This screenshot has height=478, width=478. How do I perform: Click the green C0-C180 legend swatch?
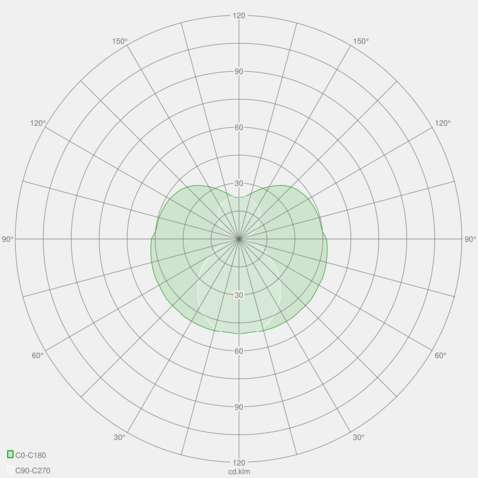point(10,454)
